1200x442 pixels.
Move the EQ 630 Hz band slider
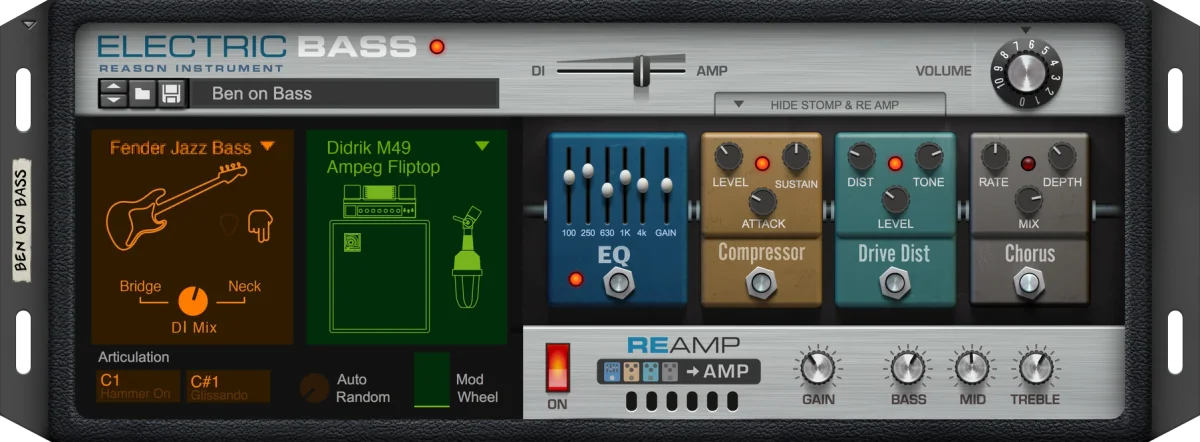point(607,190)
